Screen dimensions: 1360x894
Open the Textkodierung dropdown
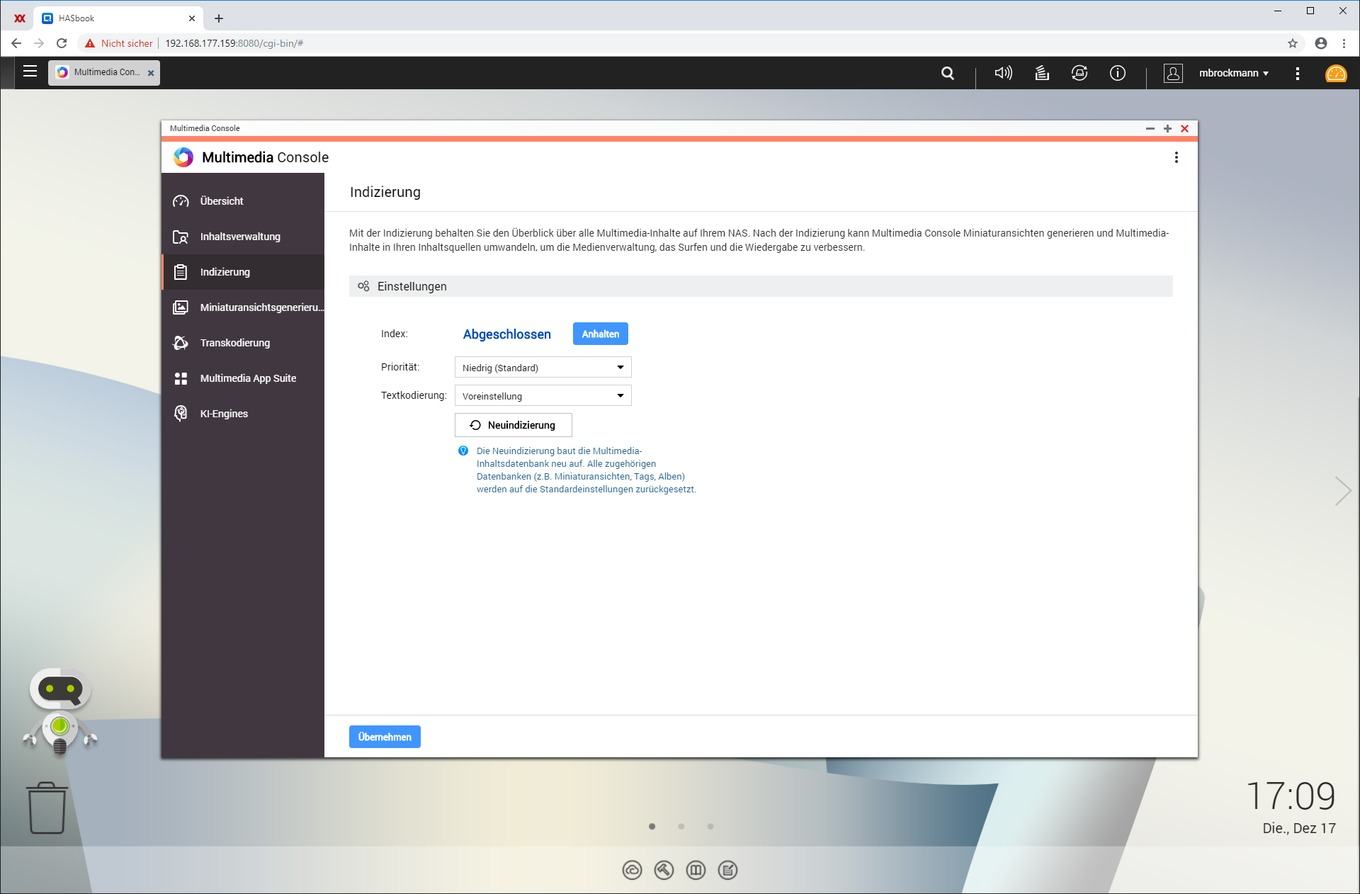click(543, 396)
